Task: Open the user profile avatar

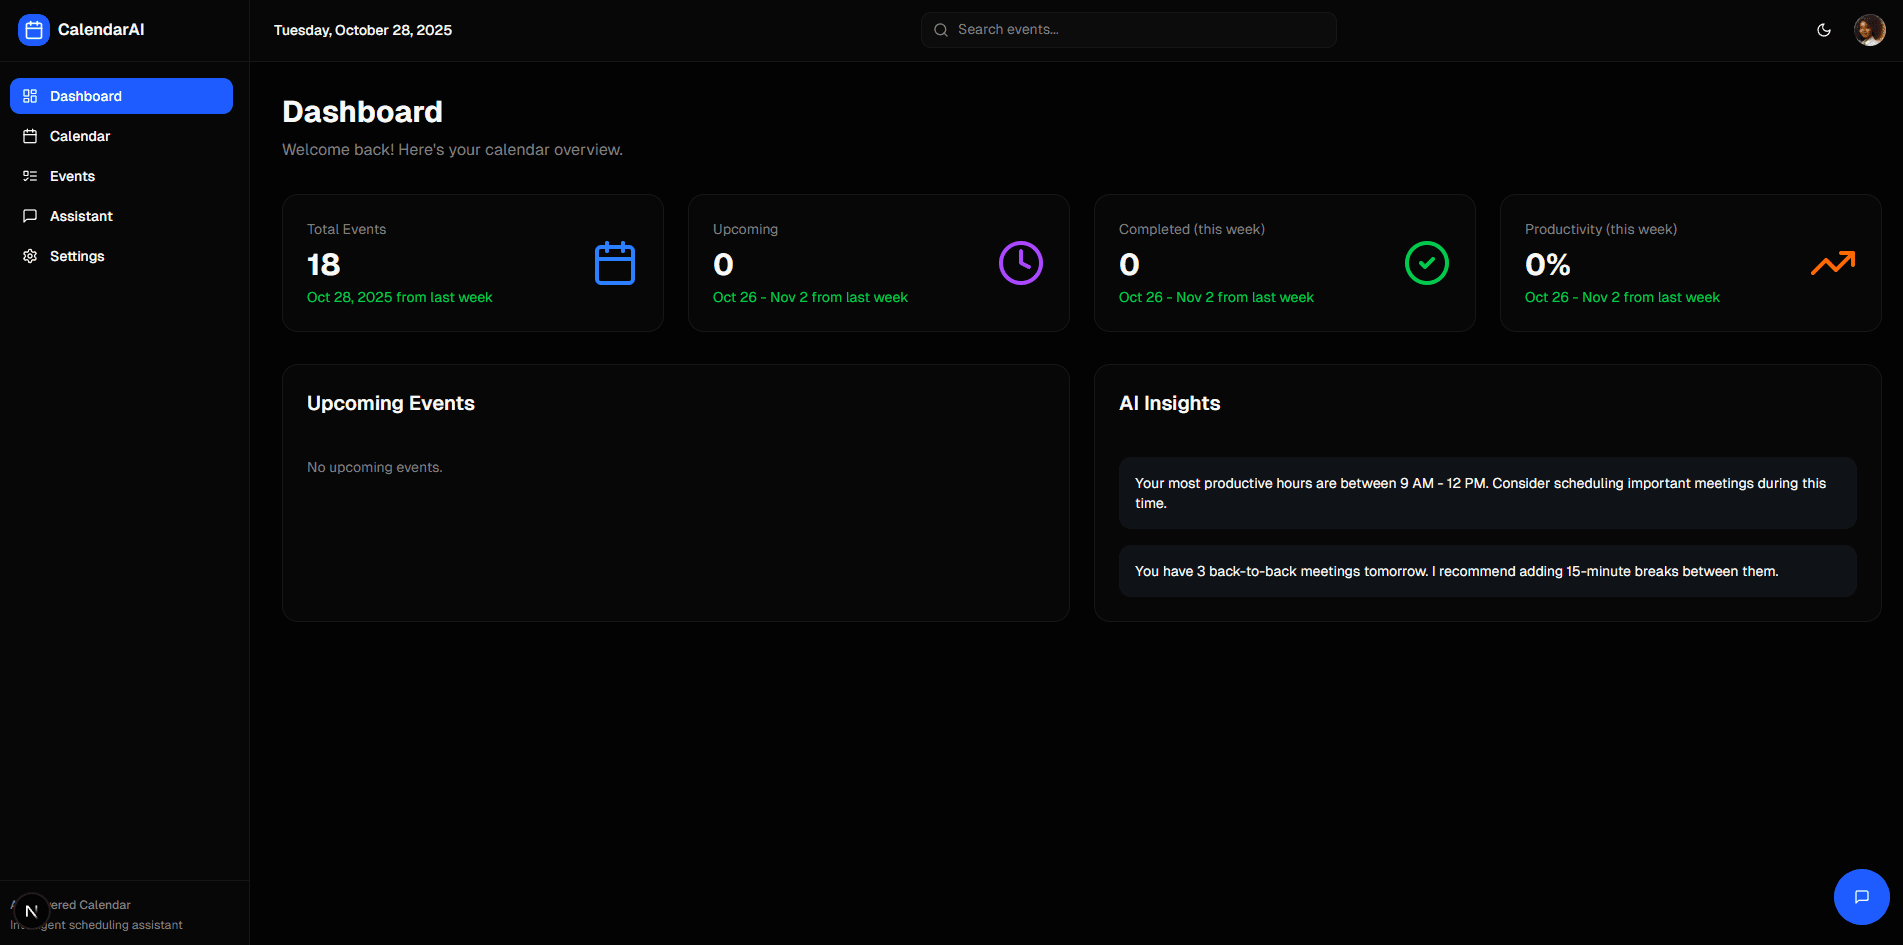Action: (1869, 30)
